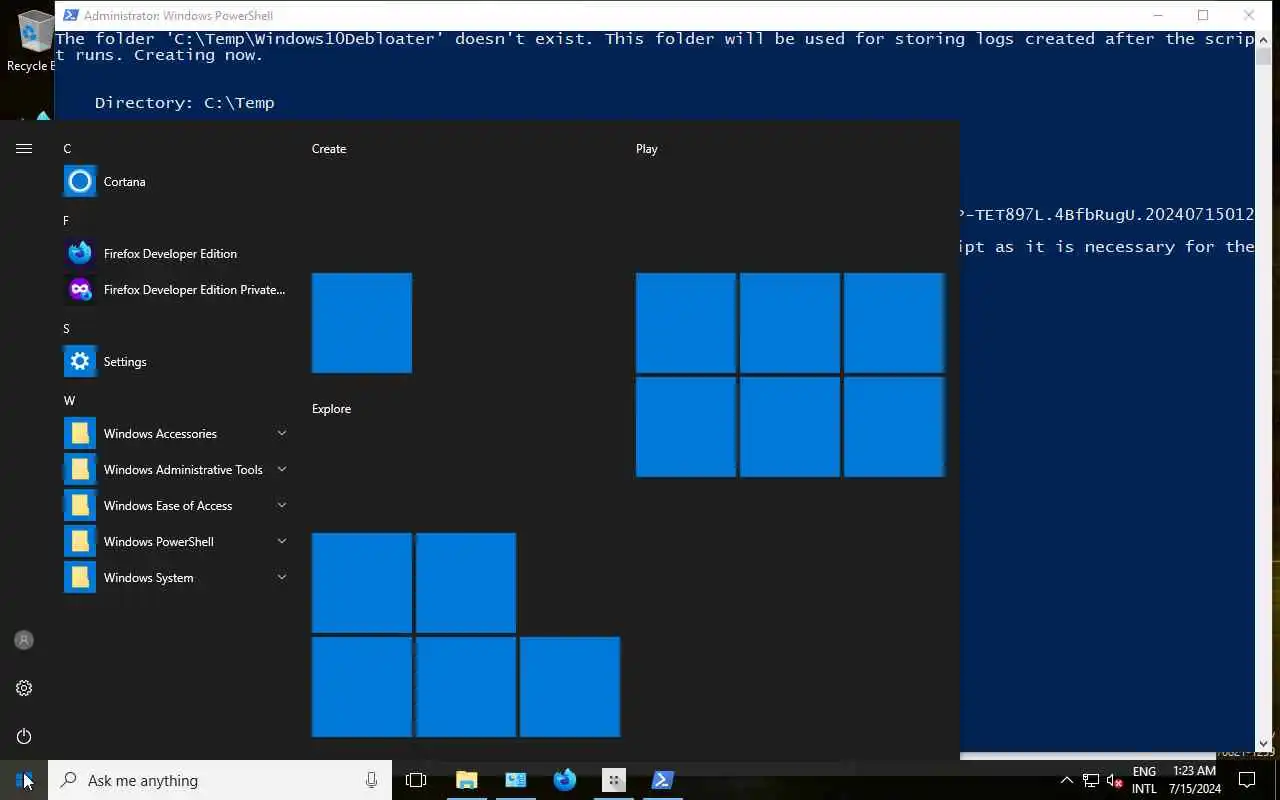Click the letter F group header
1280x800 pixels.
click(67, 220)
